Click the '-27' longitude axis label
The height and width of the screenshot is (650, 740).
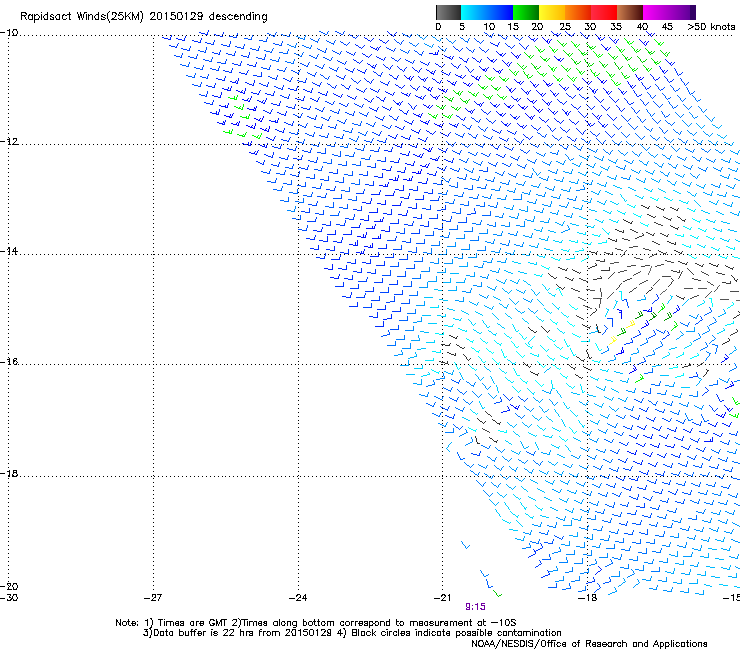[x=153, y=598]
